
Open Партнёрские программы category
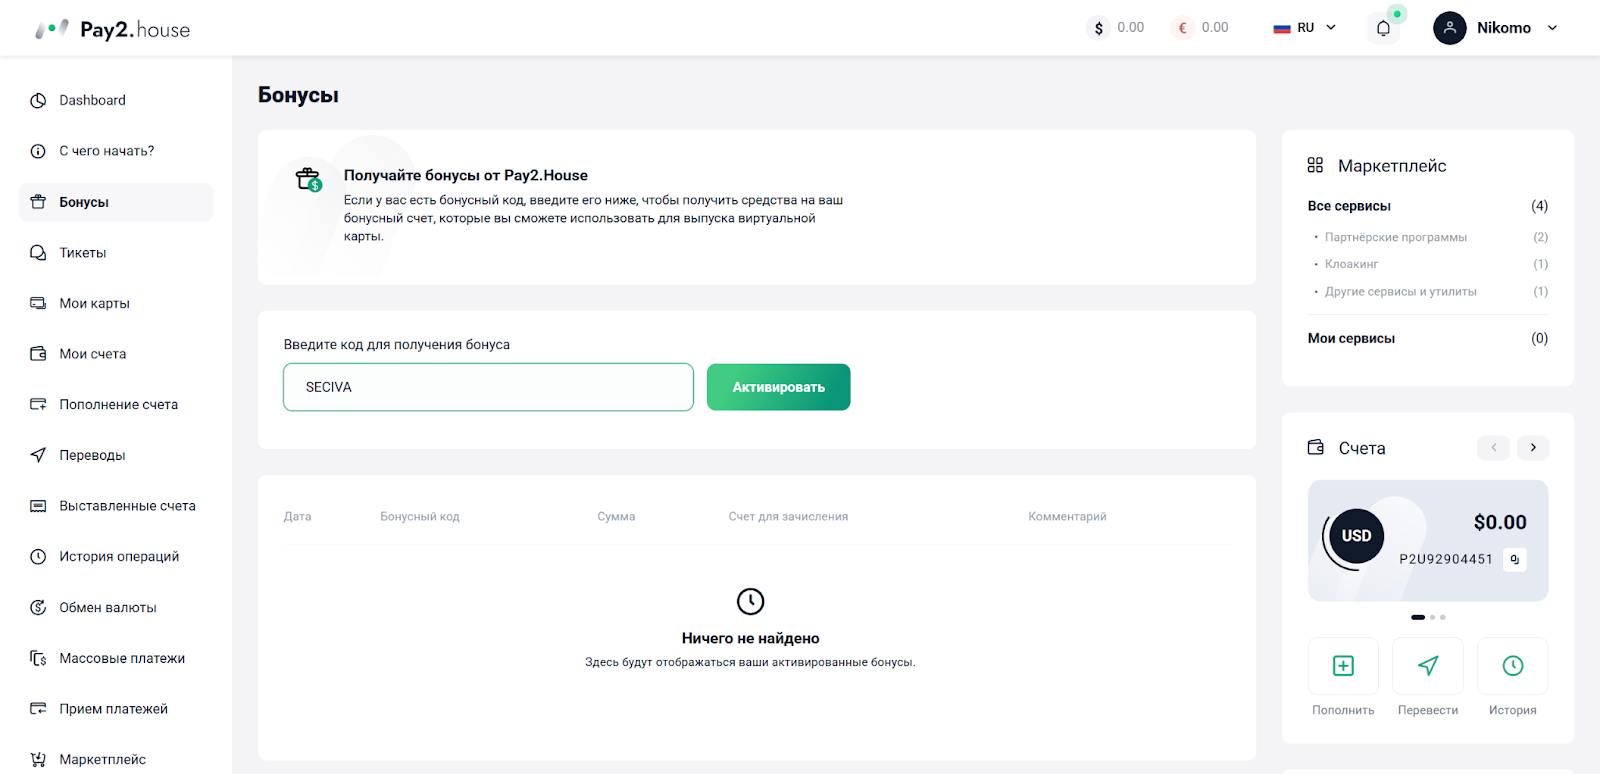pos(1395,237)
